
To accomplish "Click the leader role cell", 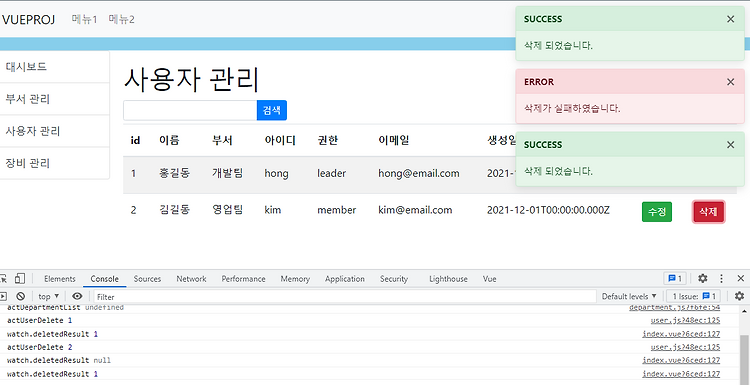I will [331, 173].
